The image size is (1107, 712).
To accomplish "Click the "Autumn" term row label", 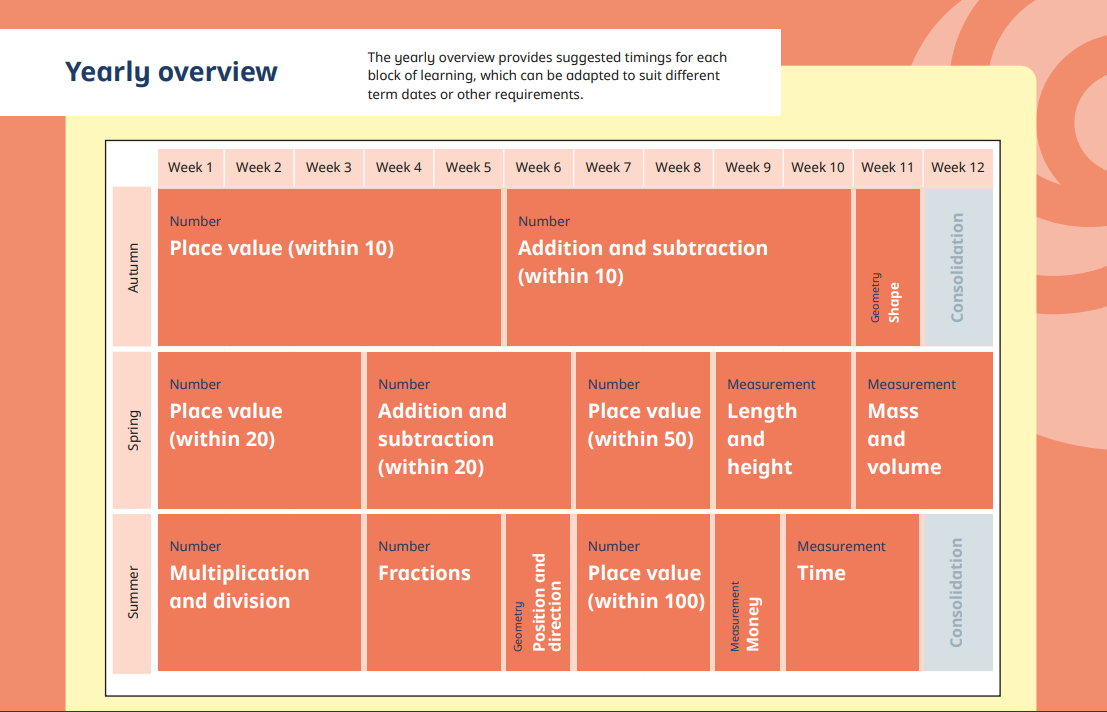I will point(132,267).
